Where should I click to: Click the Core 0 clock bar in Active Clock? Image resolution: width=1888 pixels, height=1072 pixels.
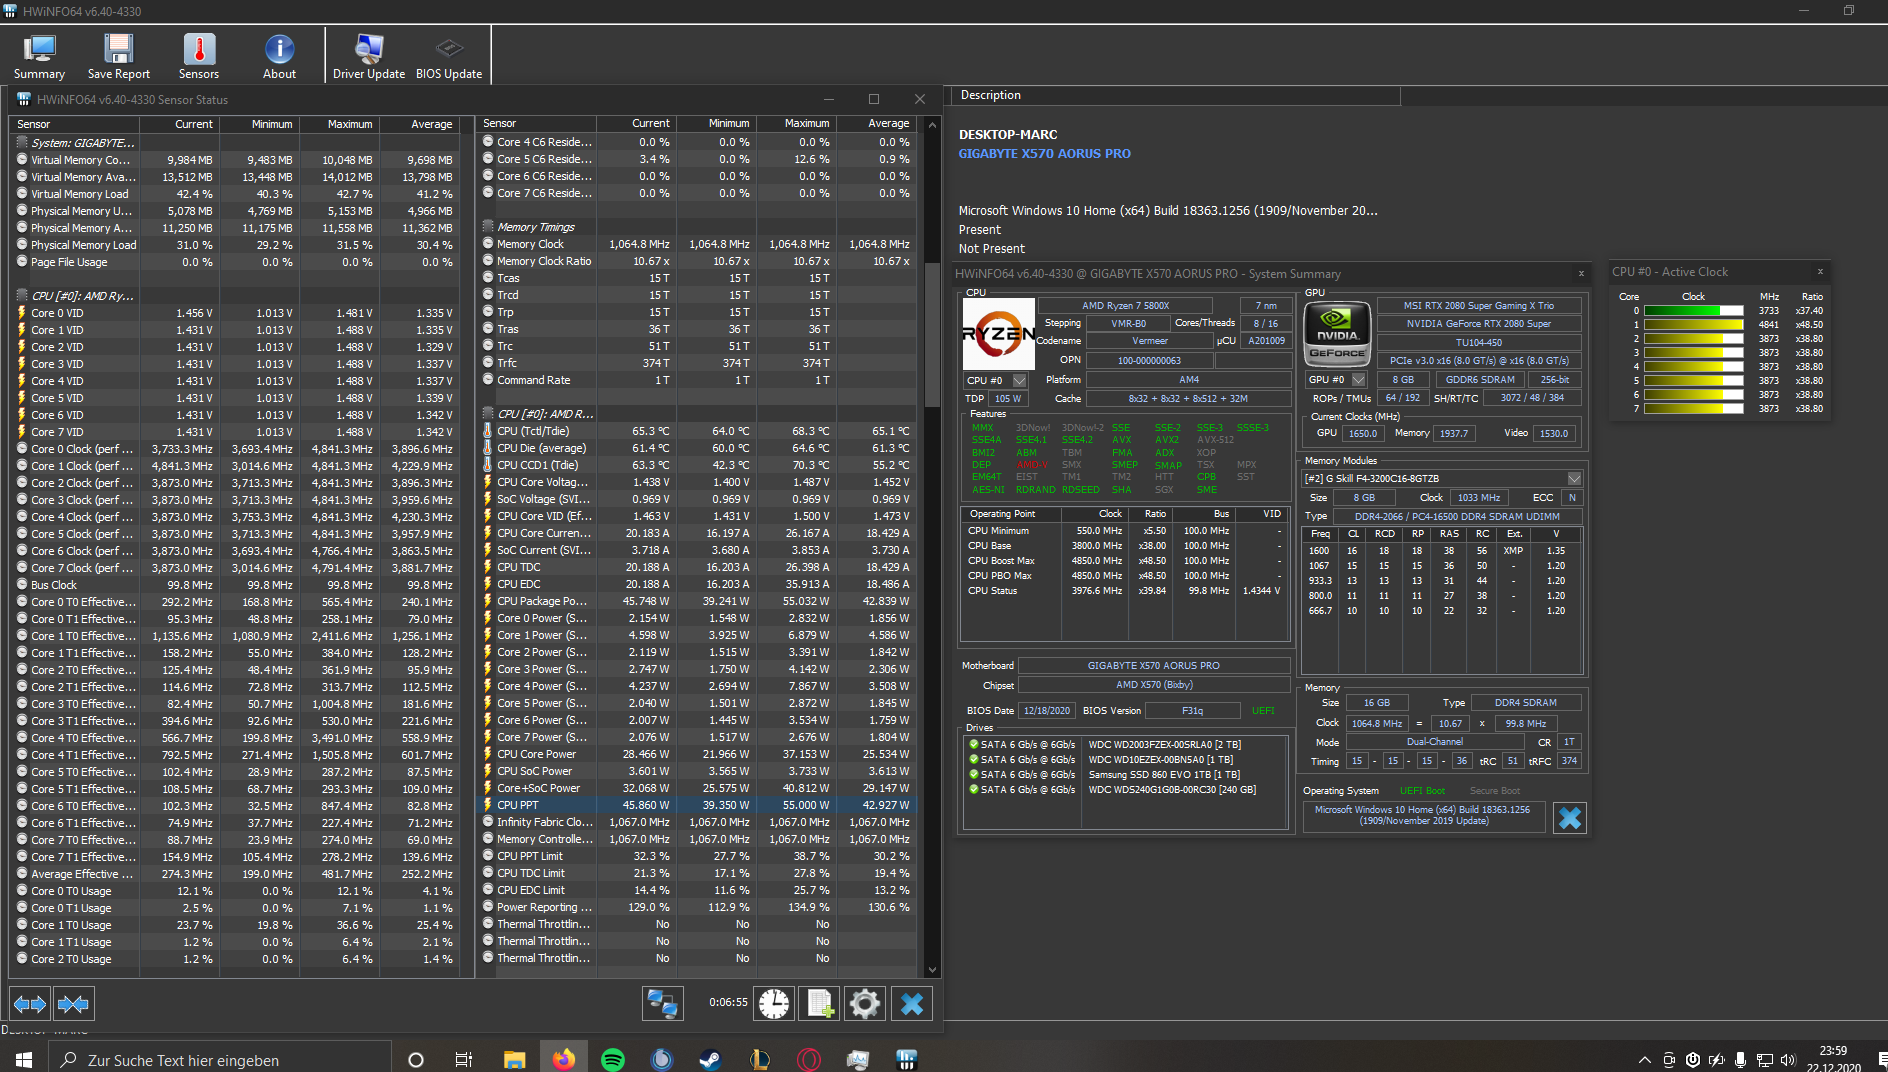click(x=1693, y=311)
